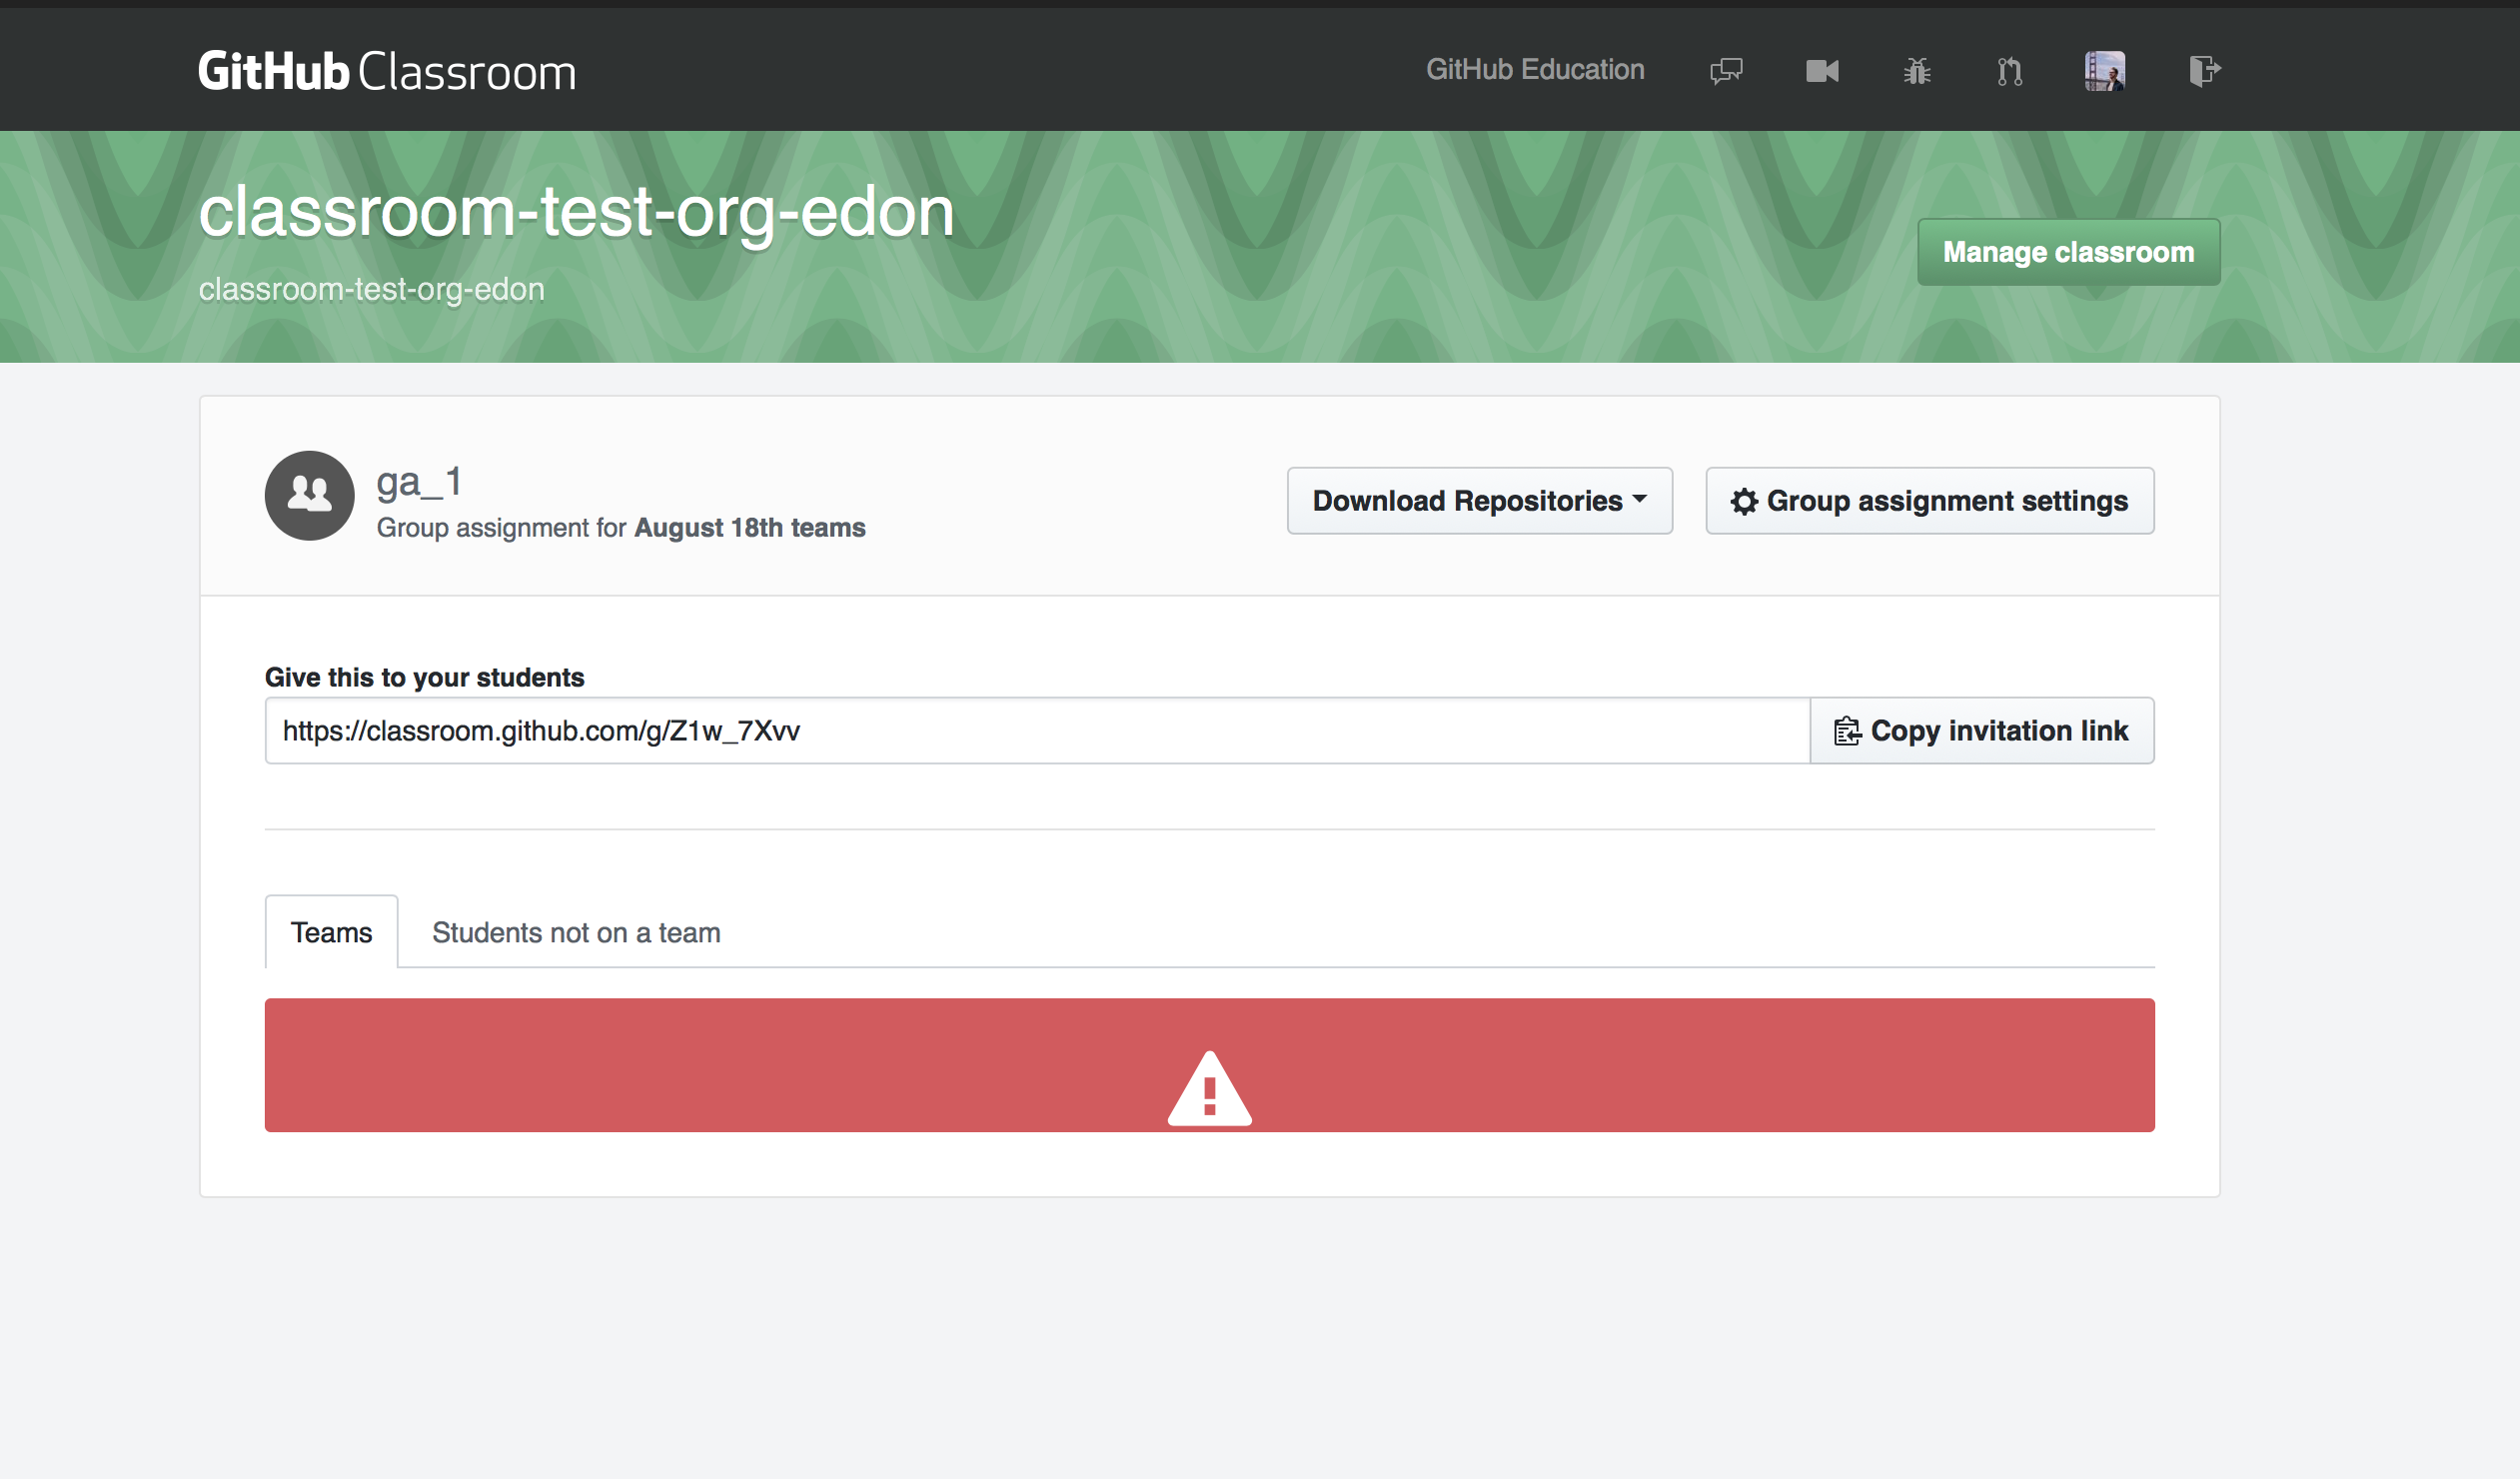
Task: Click the video camera icon in the navbar
Action: pos(1821,70)
